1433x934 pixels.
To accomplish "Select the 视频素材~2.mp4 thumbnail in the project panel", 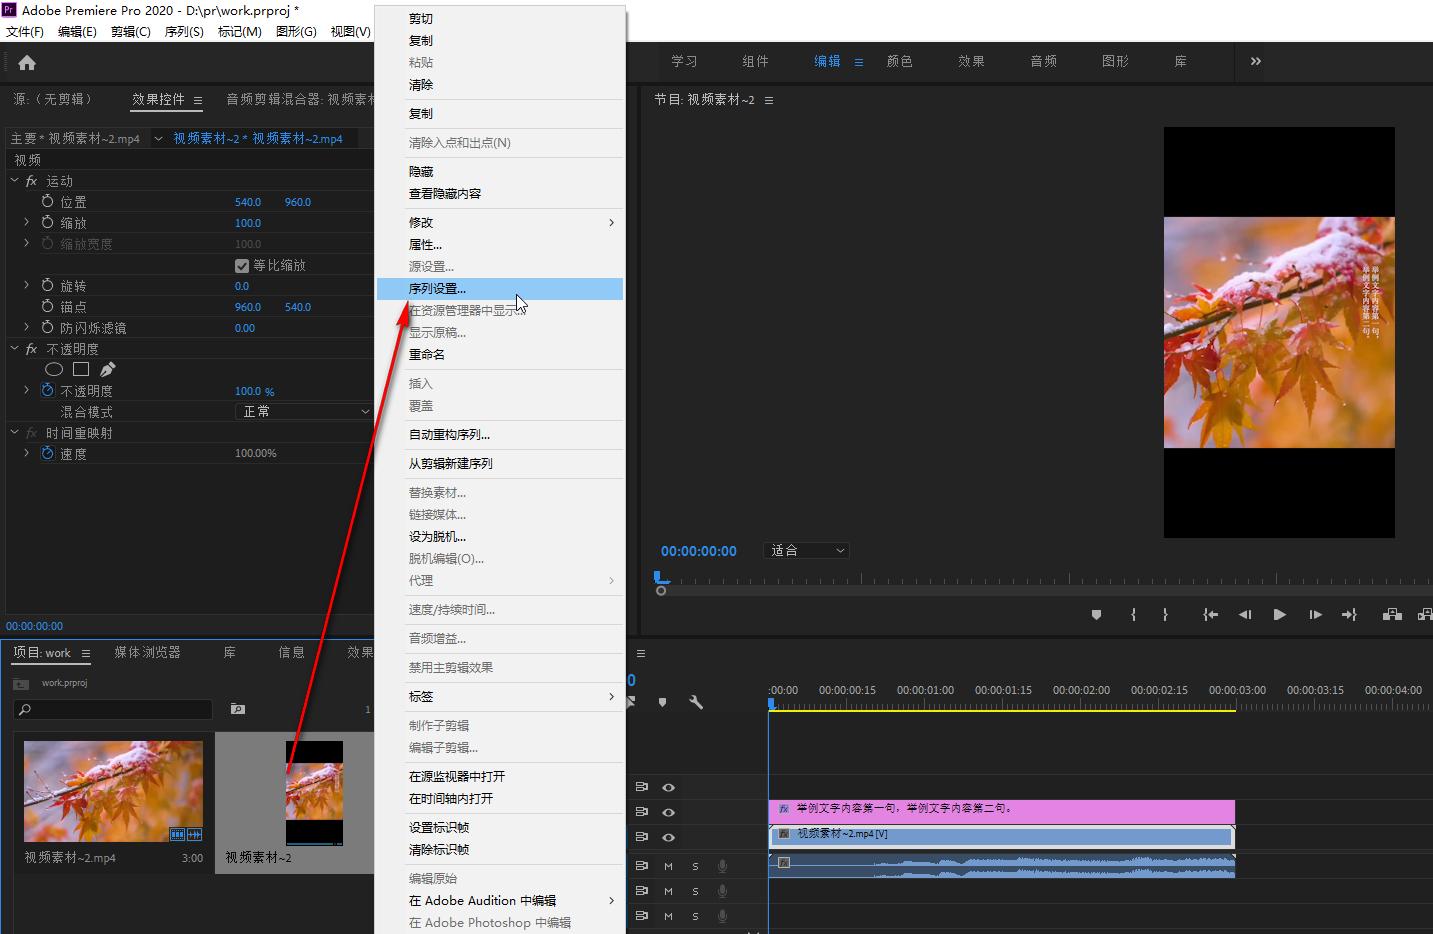I will point(113,791).
